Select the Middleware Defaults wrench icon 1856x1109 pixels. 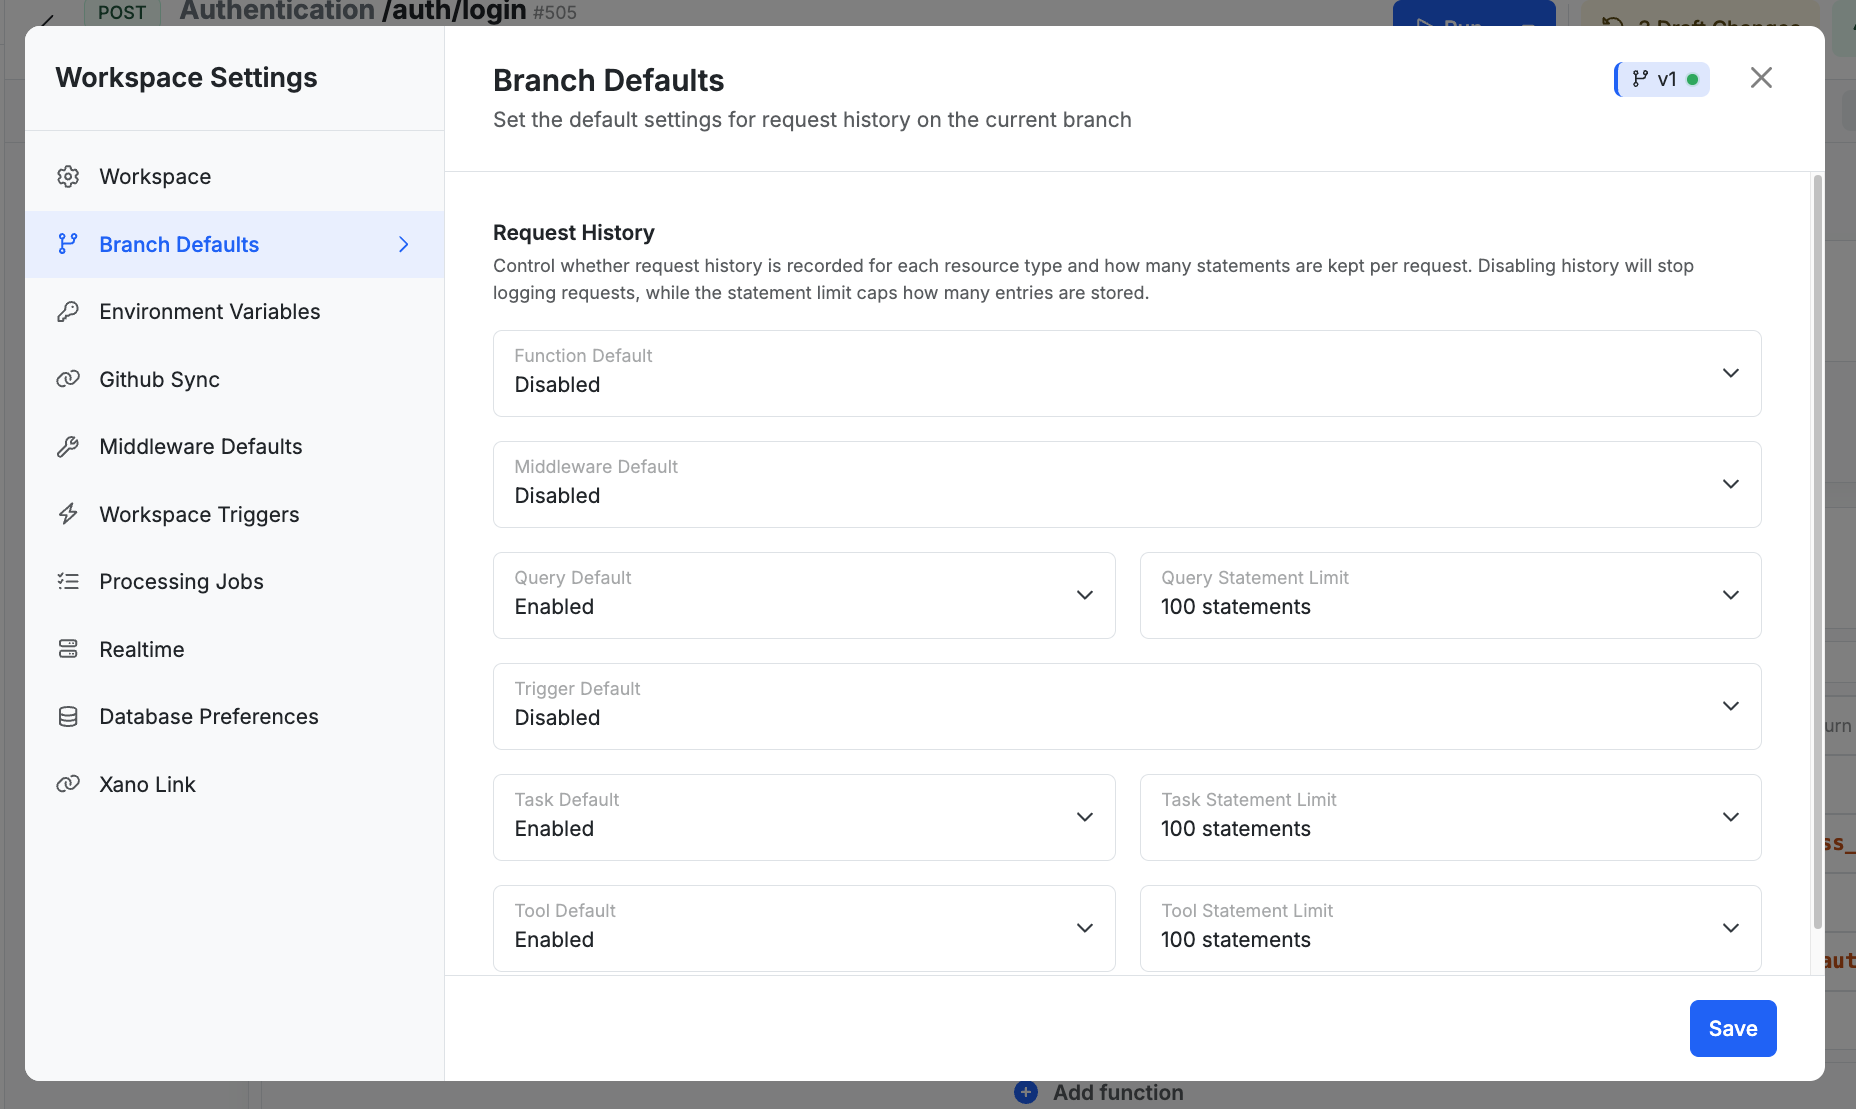(x=68, y=446)
